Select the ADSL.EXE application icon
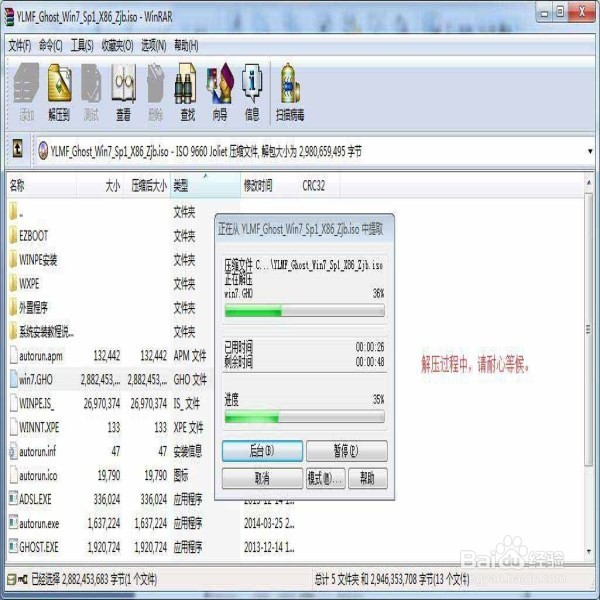 point(13,498)
